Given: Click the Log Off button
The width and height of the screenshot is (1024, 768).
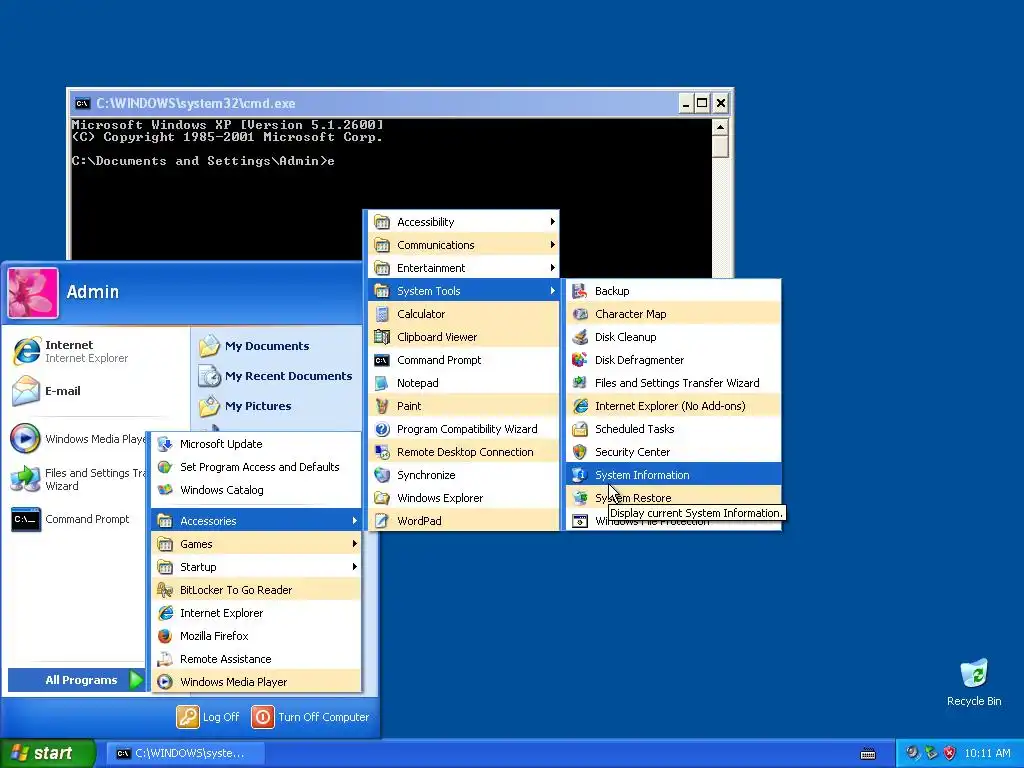Looking at the screenshot, I should pos(208,717).
